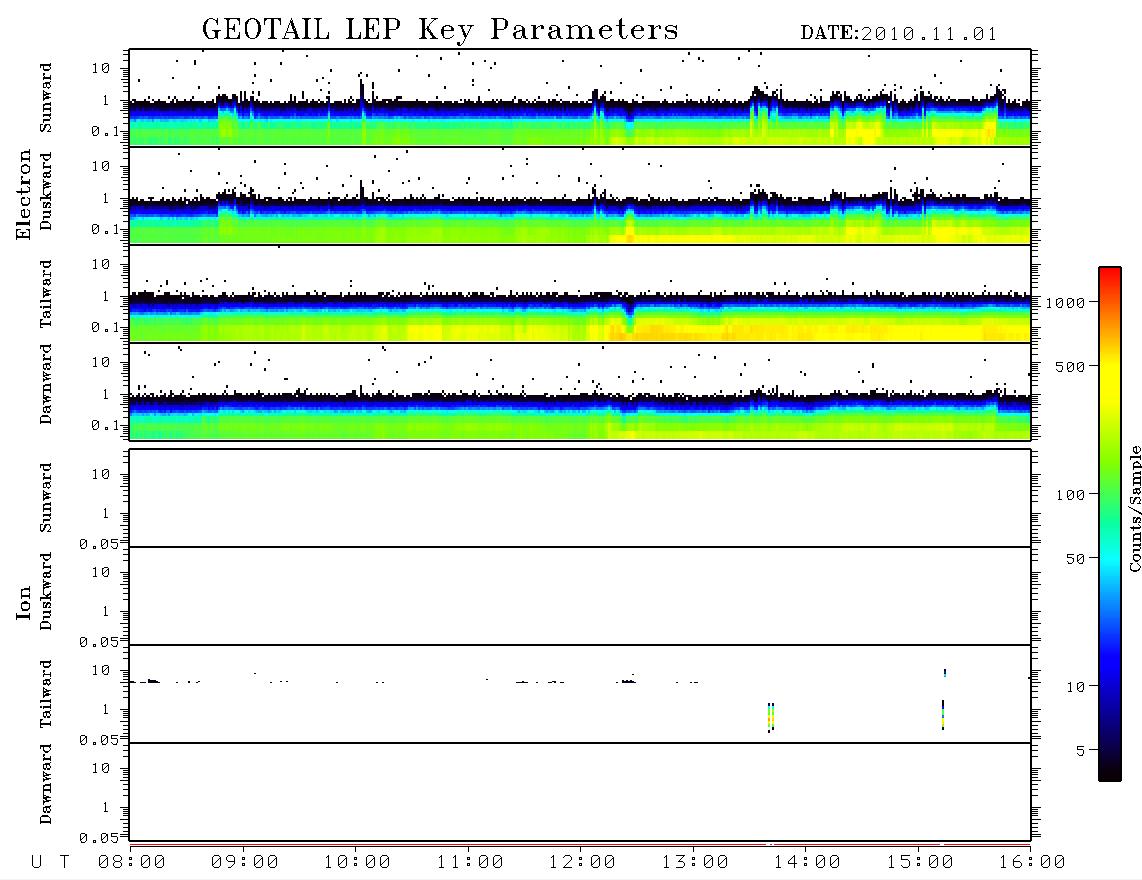Click inside the Electron Dawnward spectrogram

580,391
